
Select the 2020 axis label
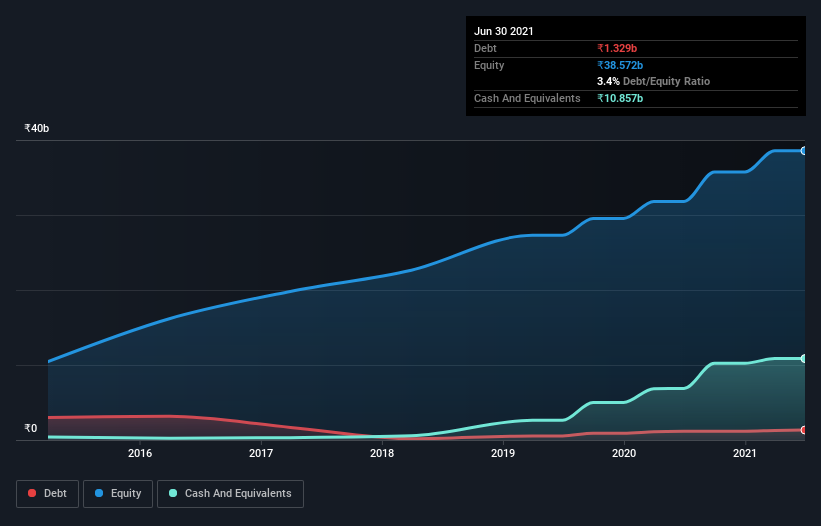[x=624, y=453]
